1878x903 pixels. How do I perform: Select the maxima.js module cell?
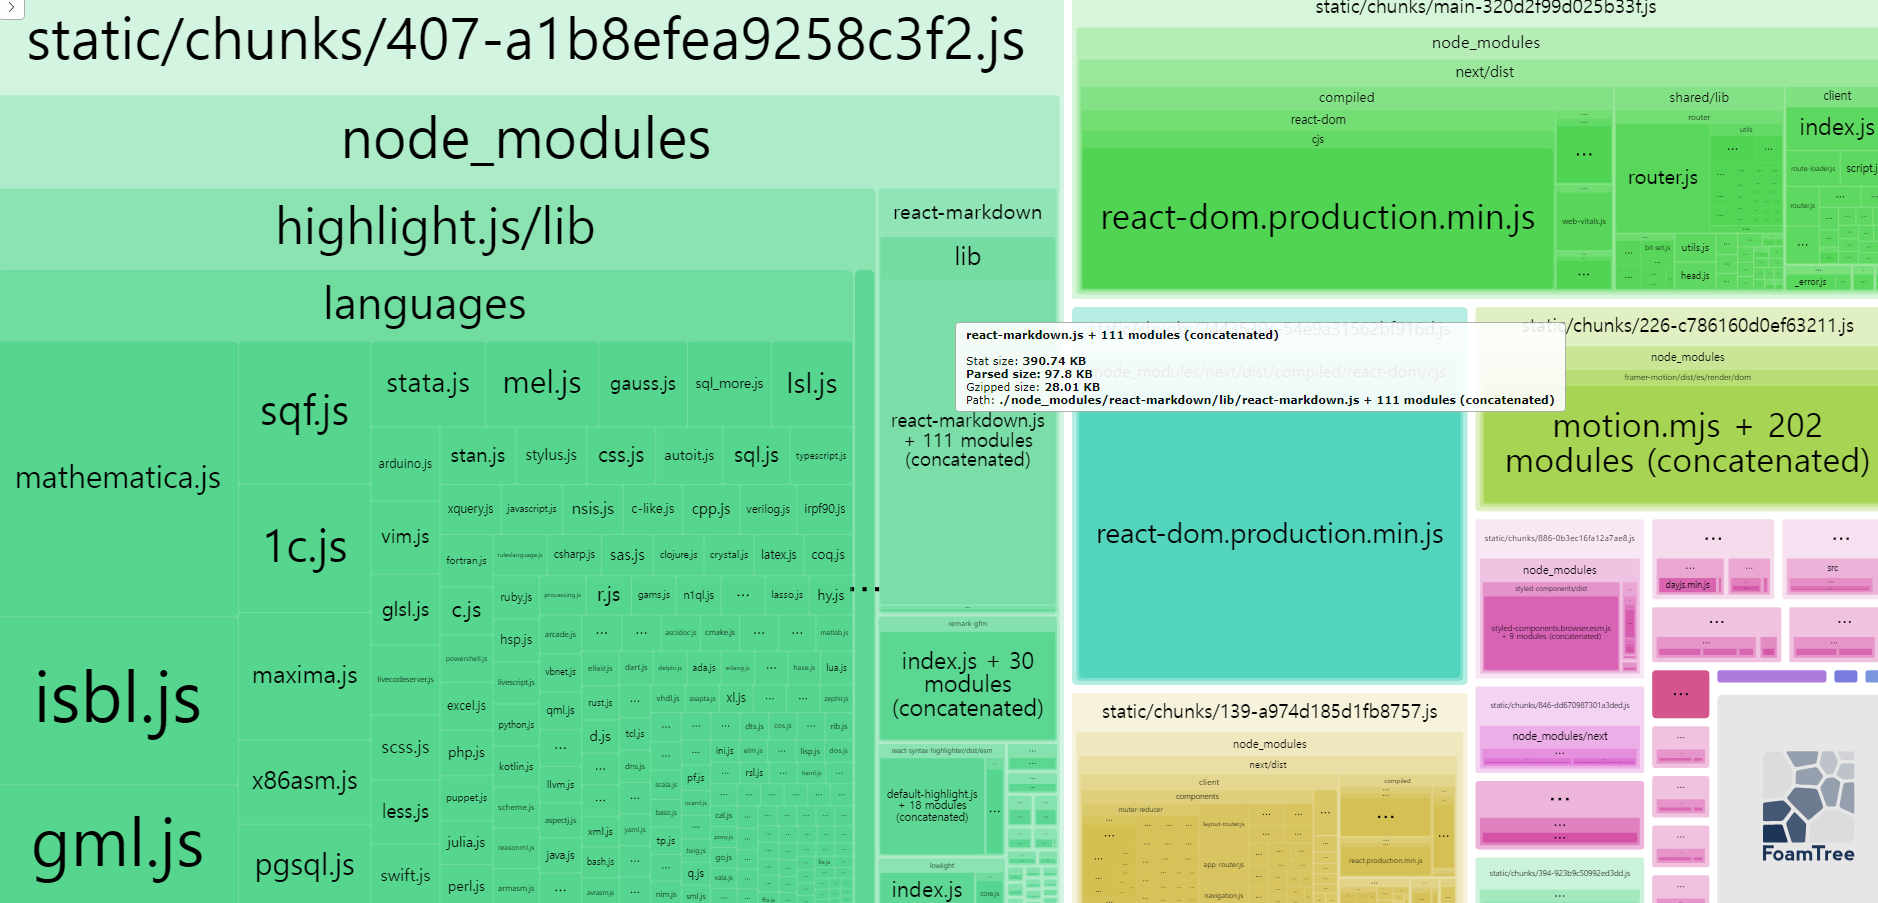(x=305, y=676)
